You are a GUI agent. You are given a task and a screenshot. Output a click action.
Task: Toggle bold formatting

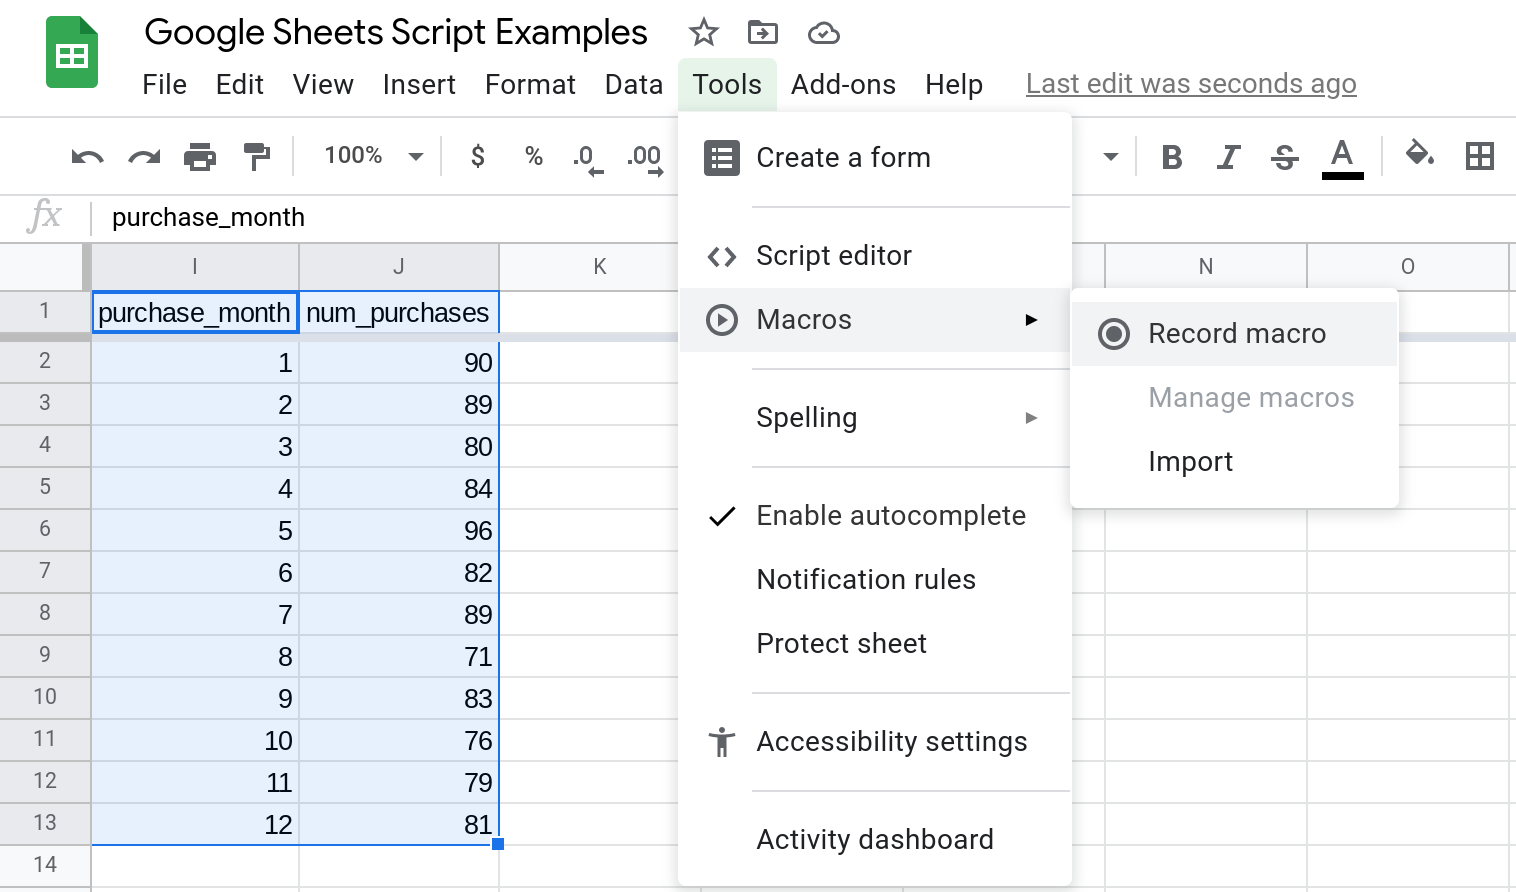point(1172,157)
